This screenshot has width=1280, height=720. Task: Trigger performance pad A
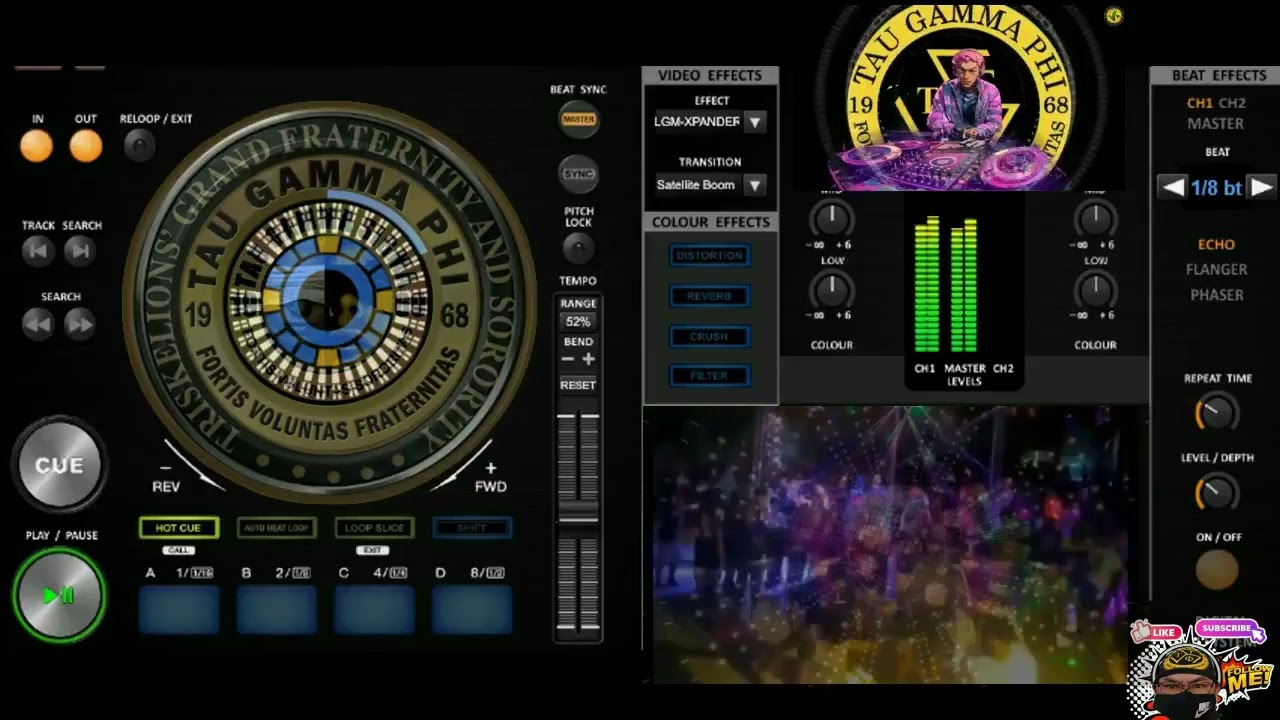click(179, 610)
